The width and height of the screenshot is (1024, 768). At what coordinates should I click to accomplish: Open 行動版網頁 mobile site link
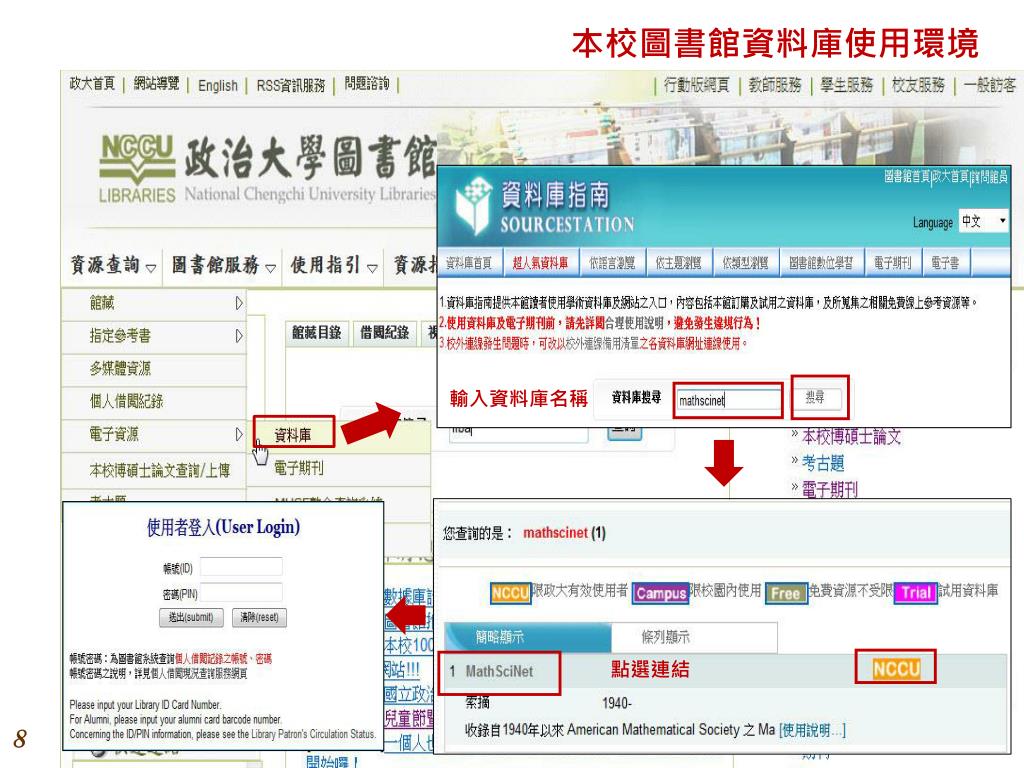[x=696, y=85]
